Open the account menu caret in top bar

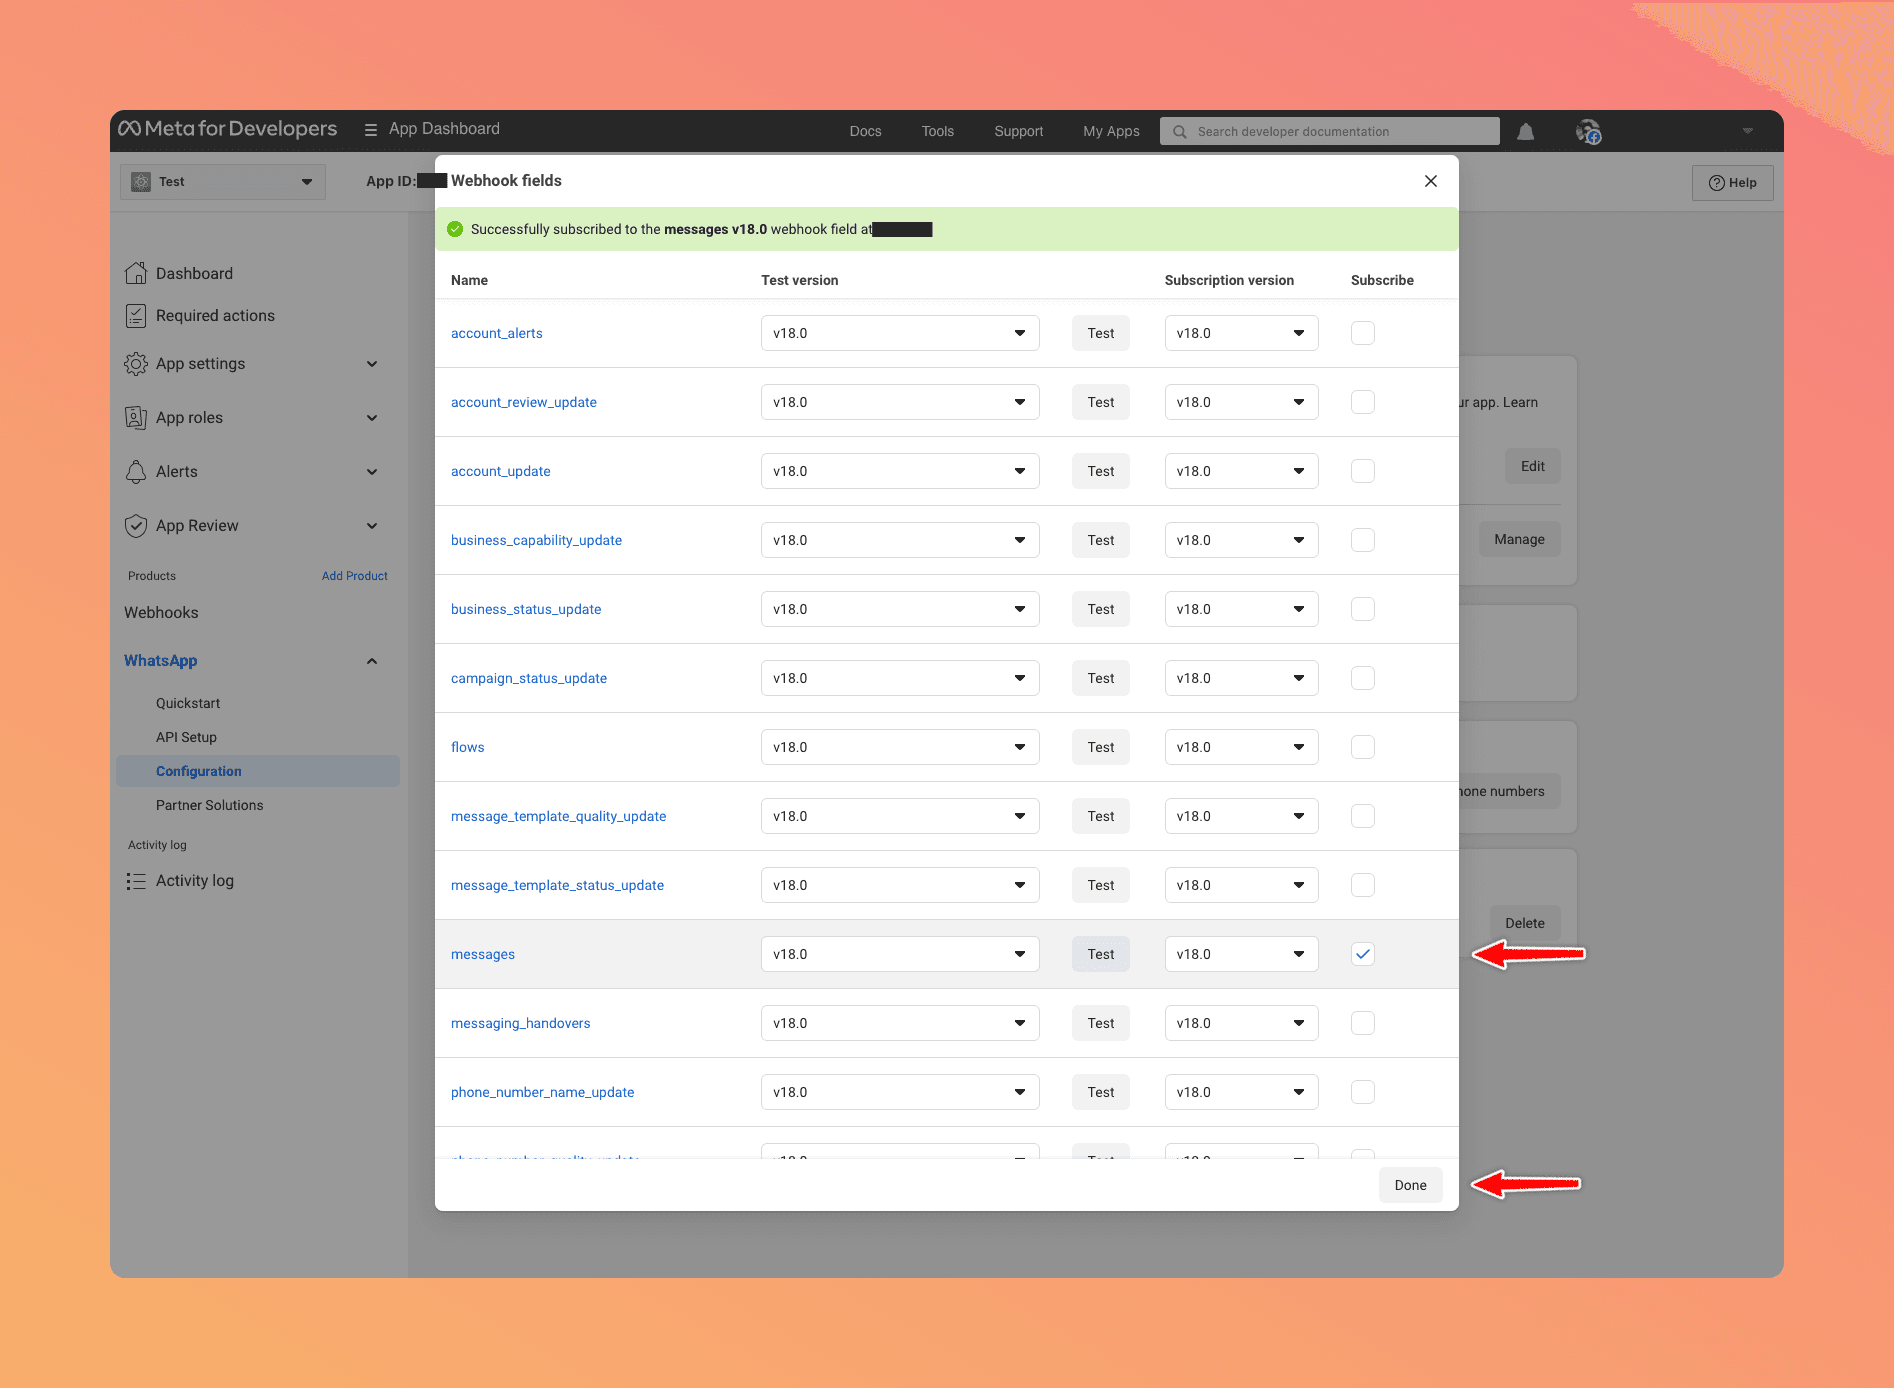1748,131
